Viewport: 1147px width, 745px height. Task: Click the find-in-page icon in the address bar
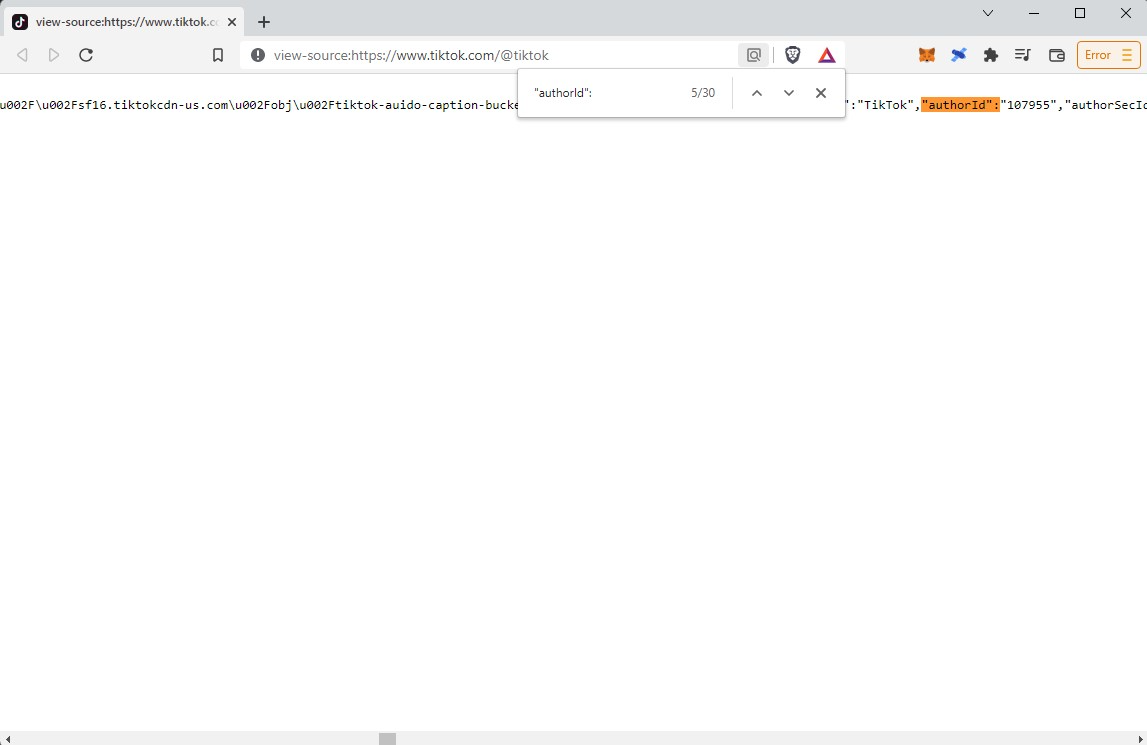pyautogui.click(x=753, y=55)
